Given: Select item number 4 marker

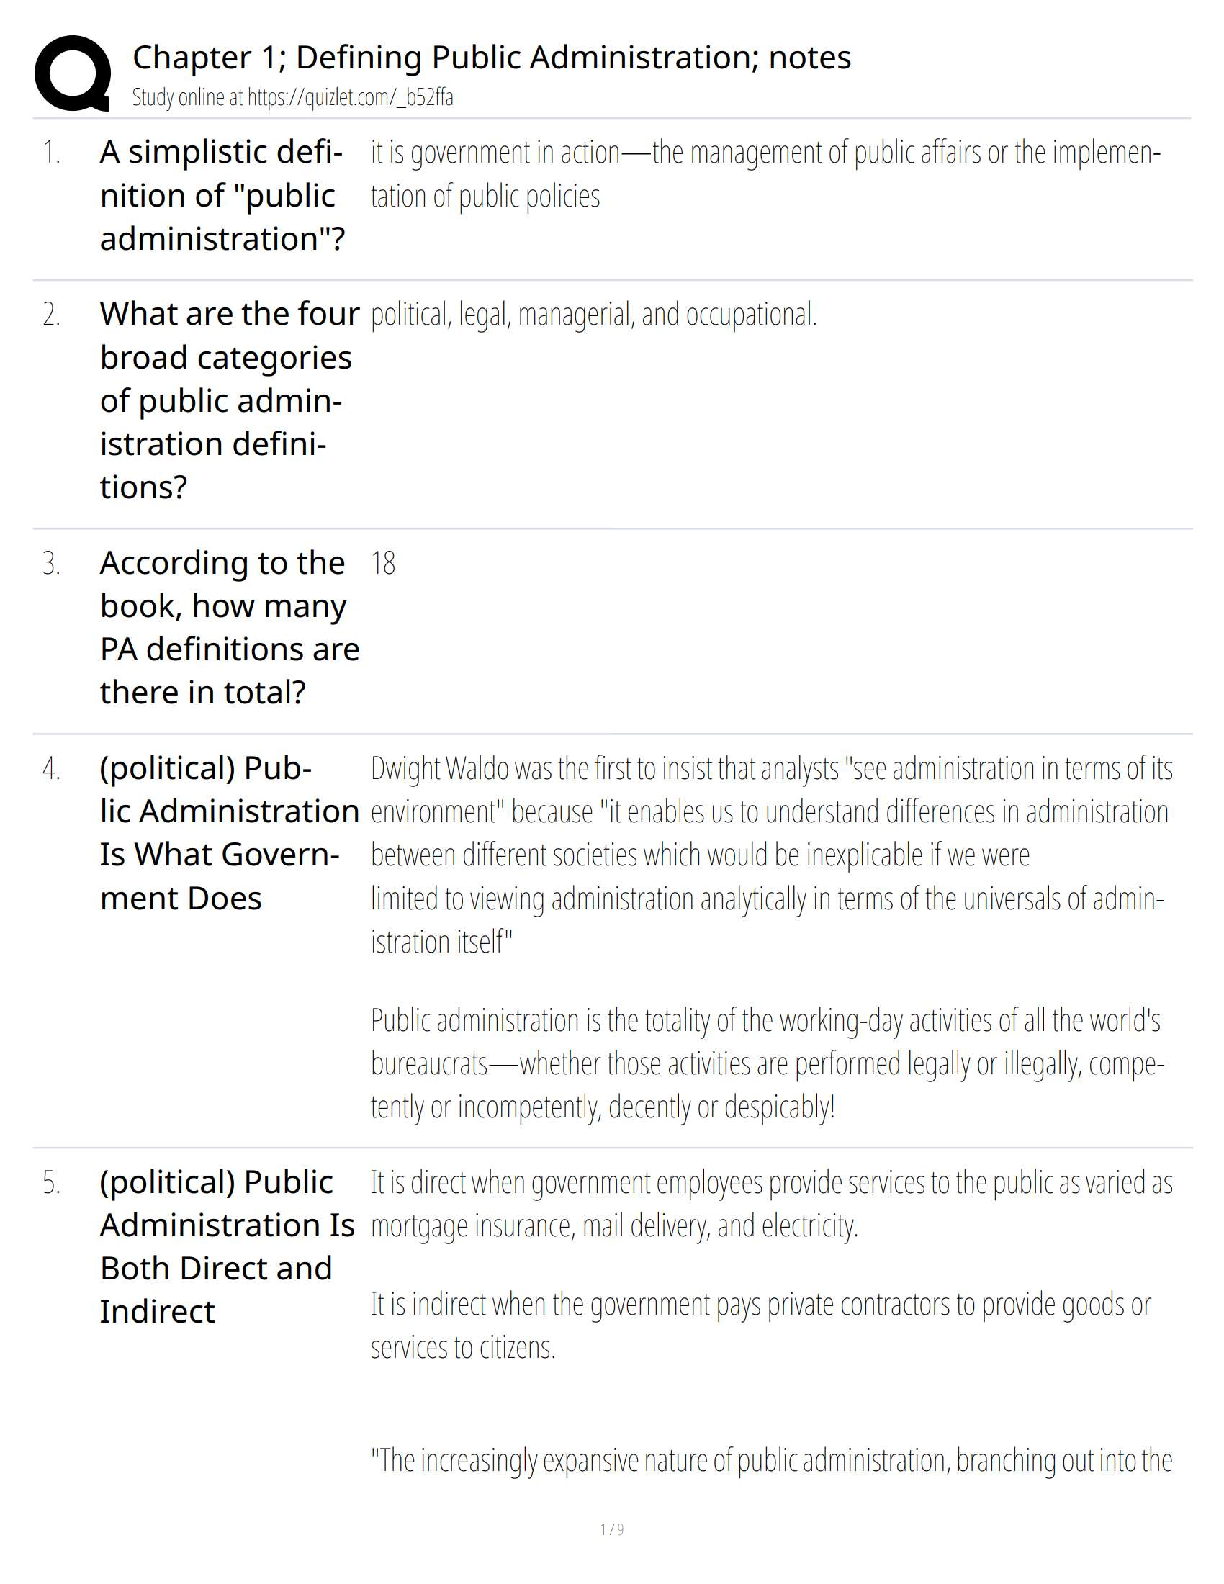Looking at the screenshot, I should 52,769.
